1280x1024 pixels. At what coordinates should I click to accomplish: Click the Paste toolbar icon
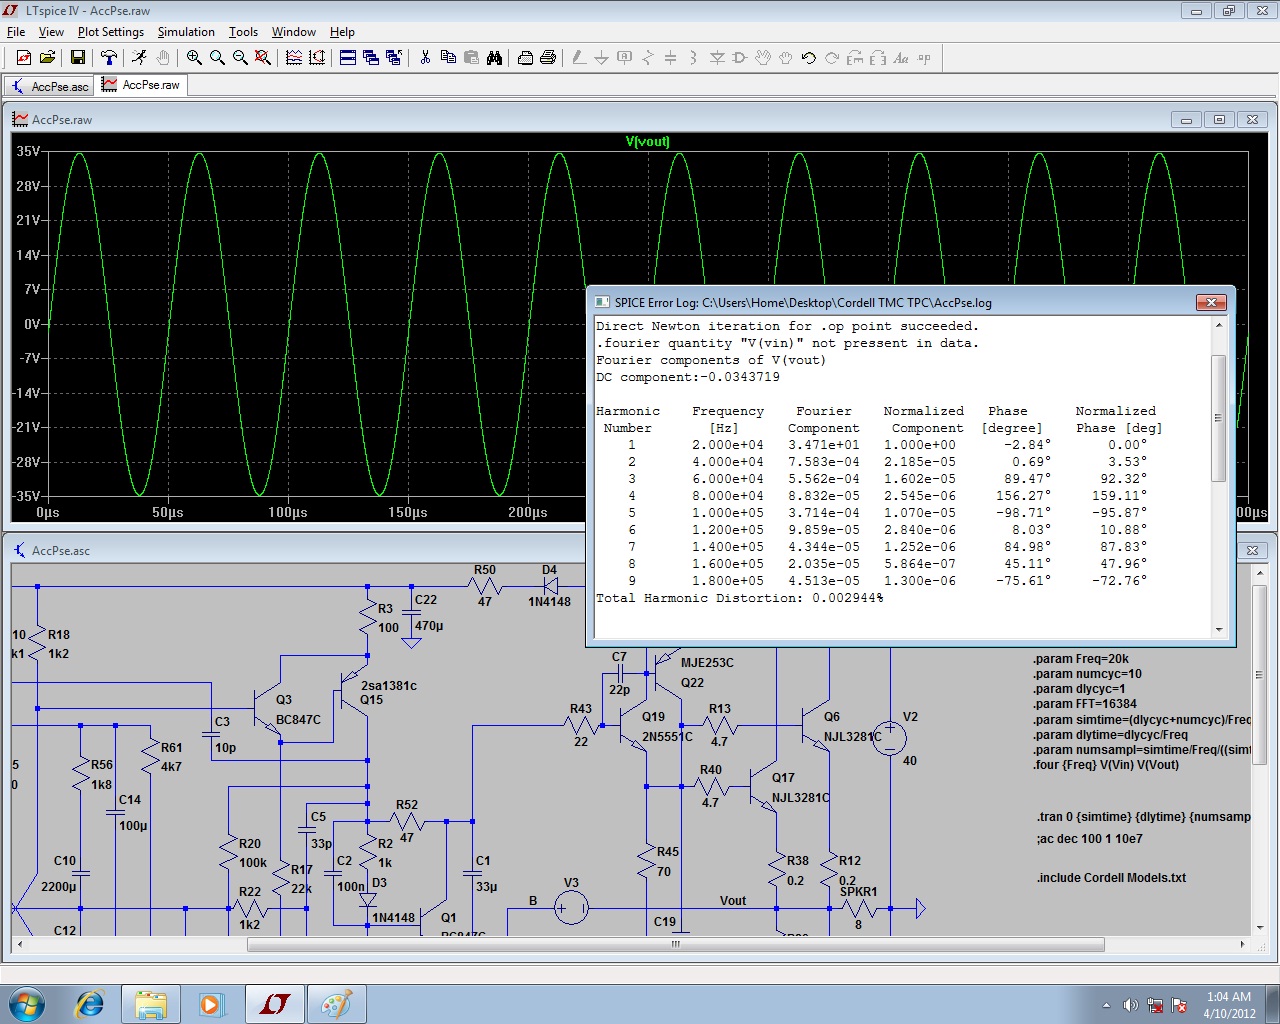point(471,58)
